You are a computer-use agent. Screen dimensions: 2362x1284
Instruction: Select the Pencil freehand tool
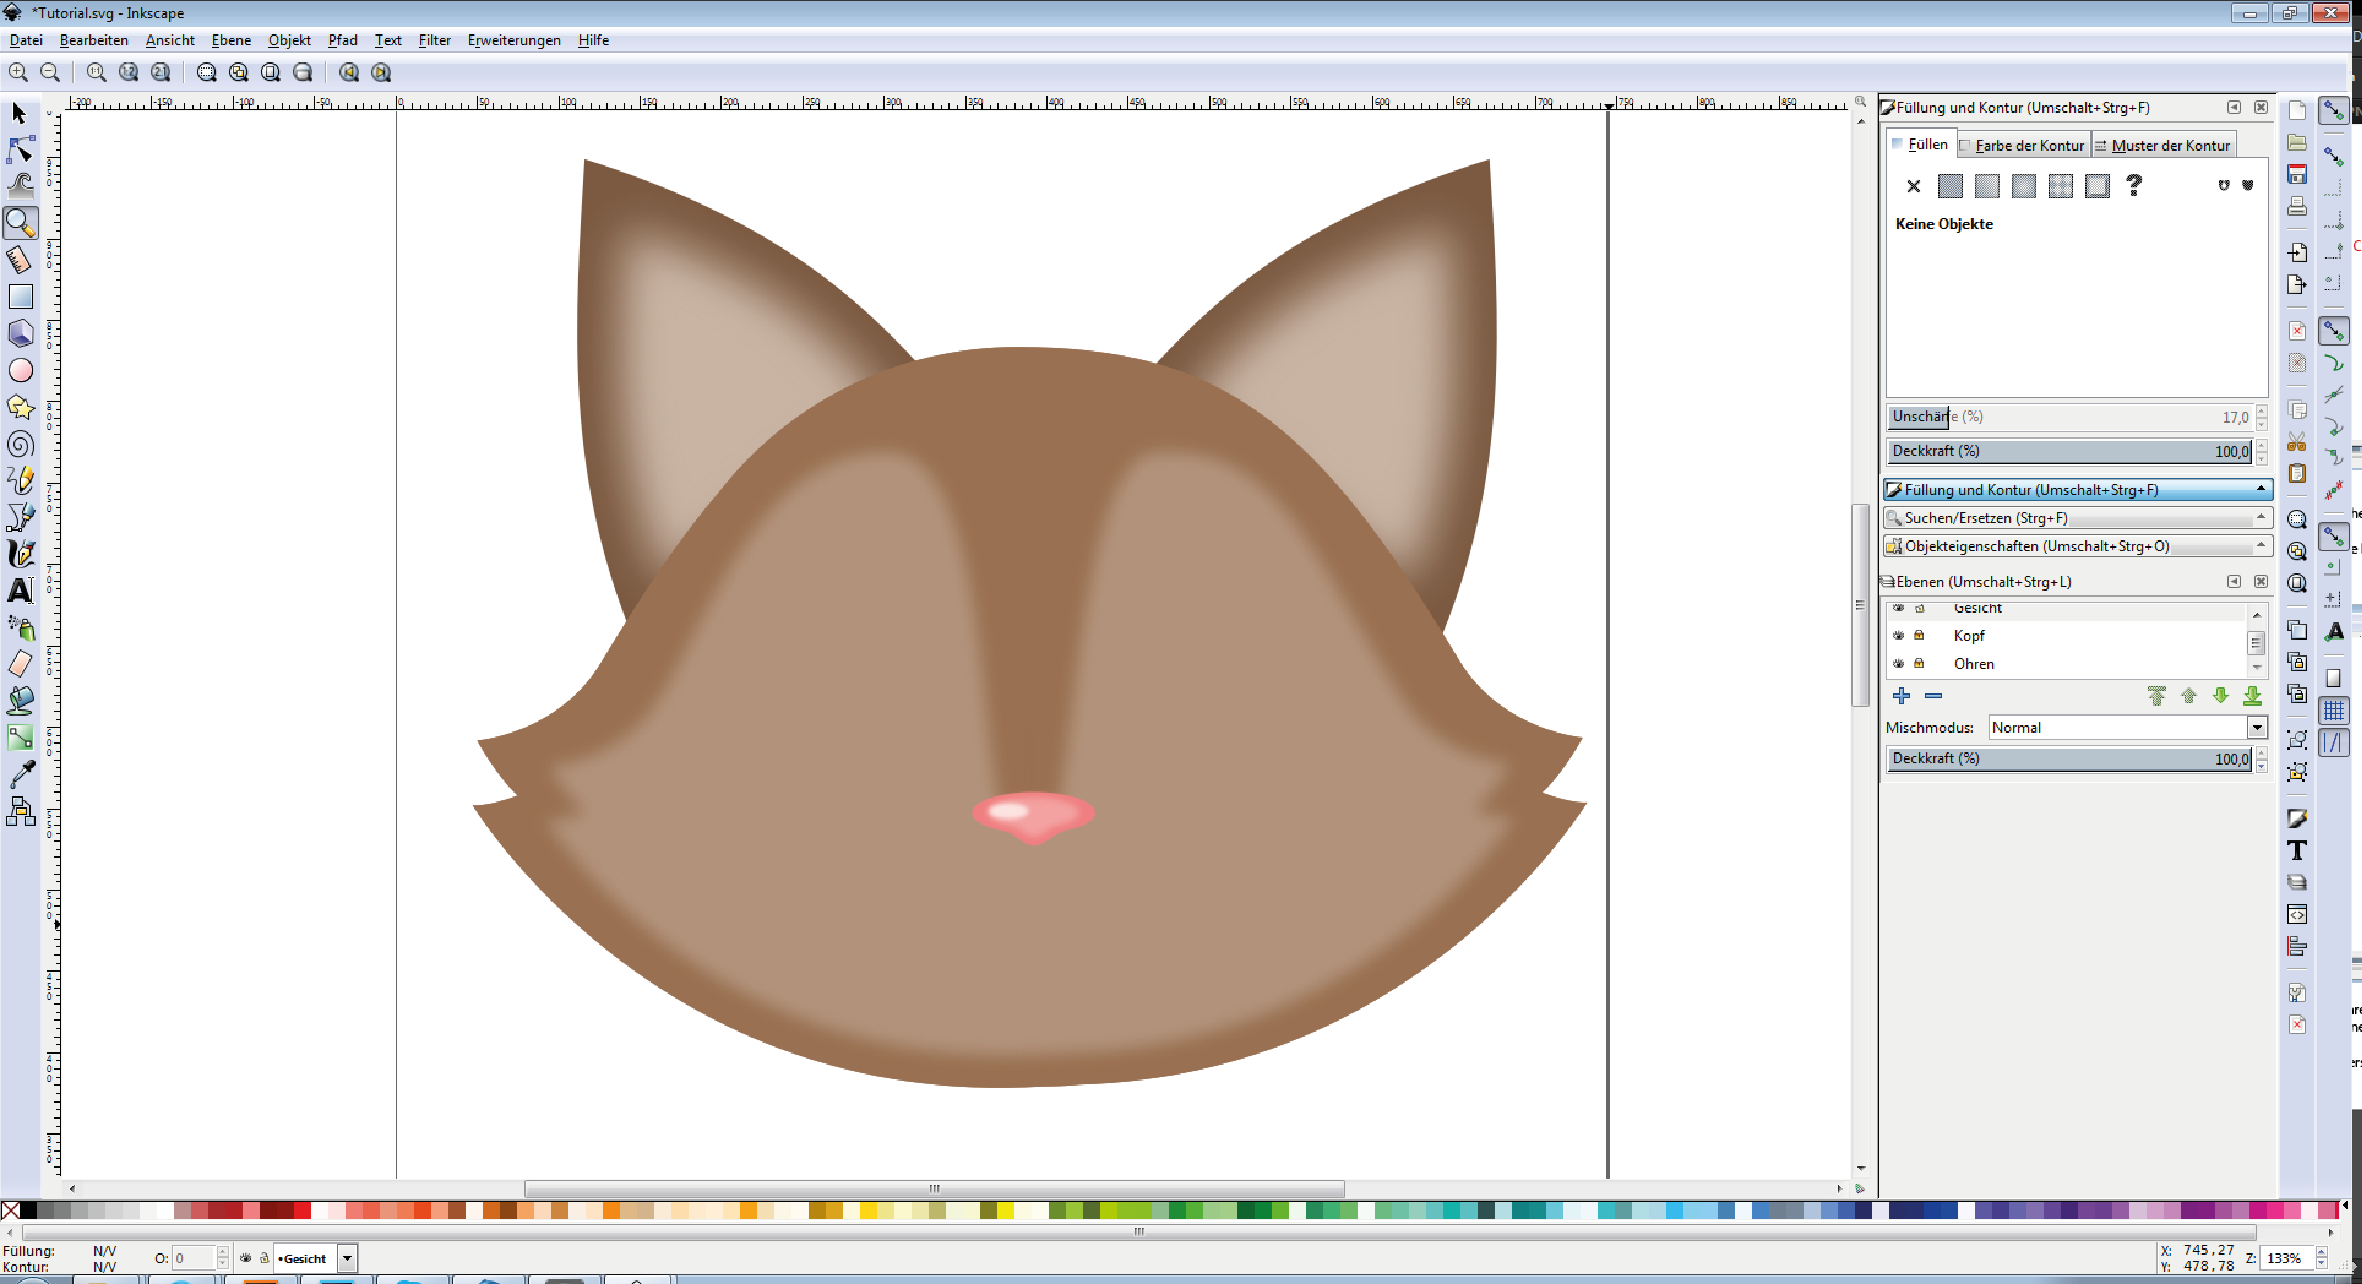tap(20, 480)
